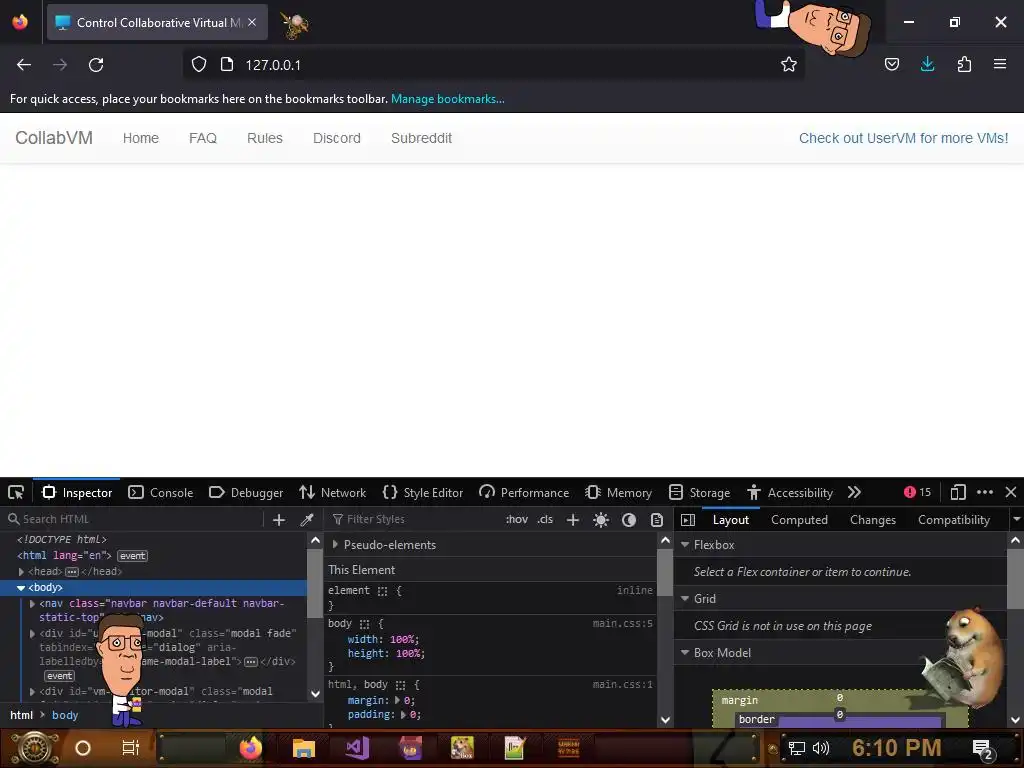Open the Accessibility tab
The image size is (1024, 768).
[790, 492]
